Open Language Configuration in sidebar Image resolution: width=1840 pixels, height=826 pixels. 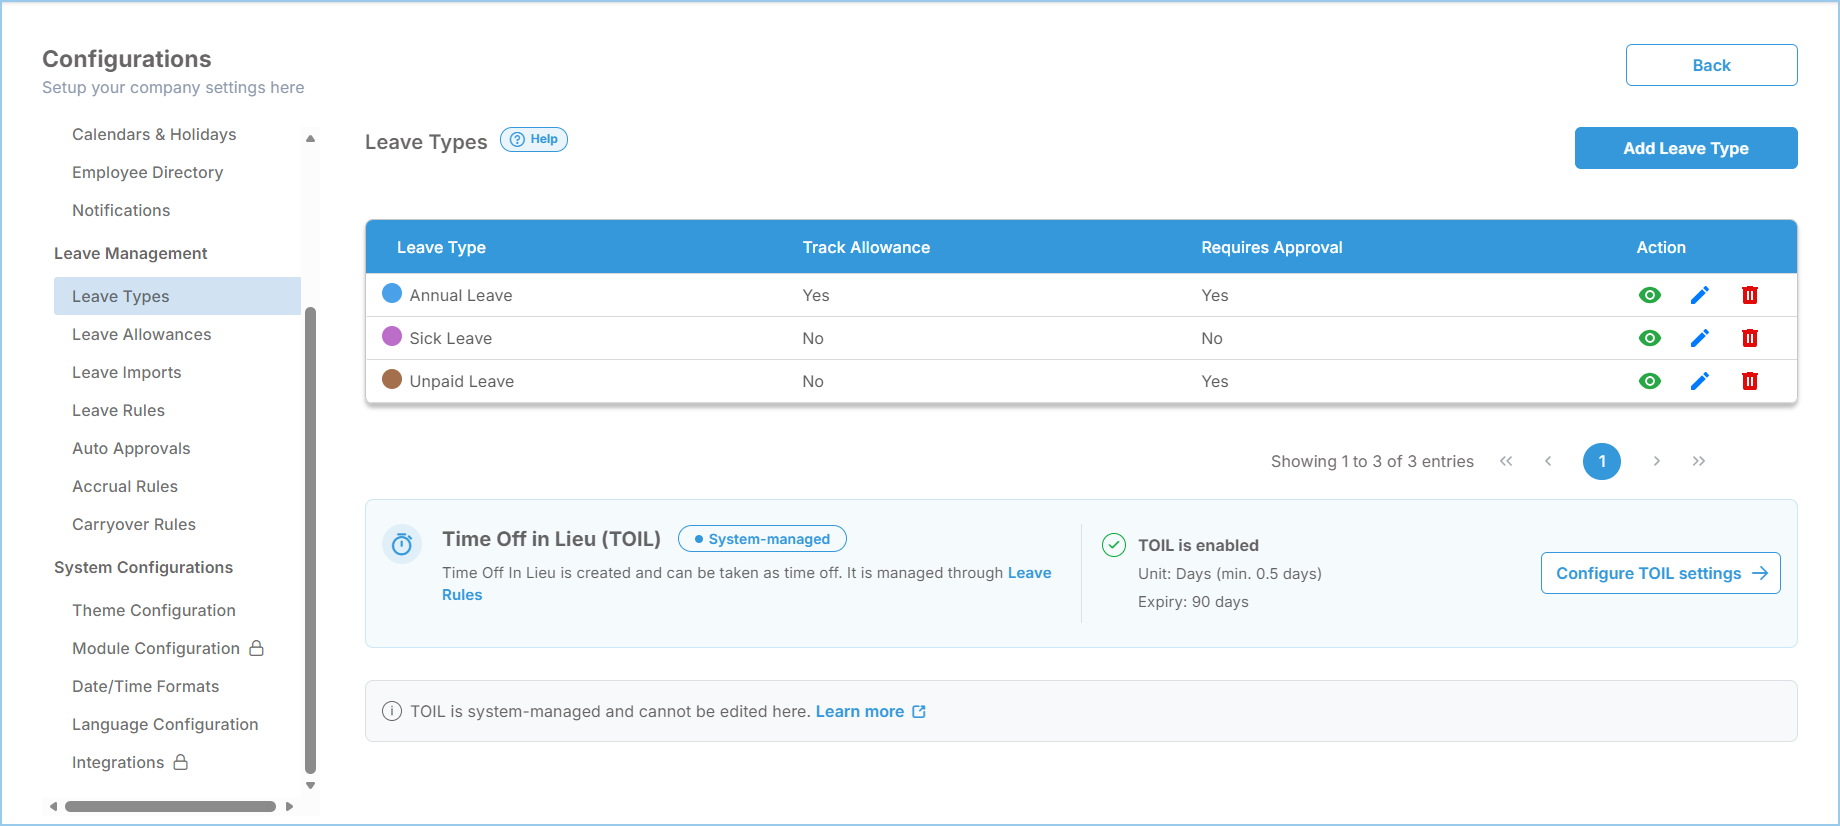[x=165, y=724]
